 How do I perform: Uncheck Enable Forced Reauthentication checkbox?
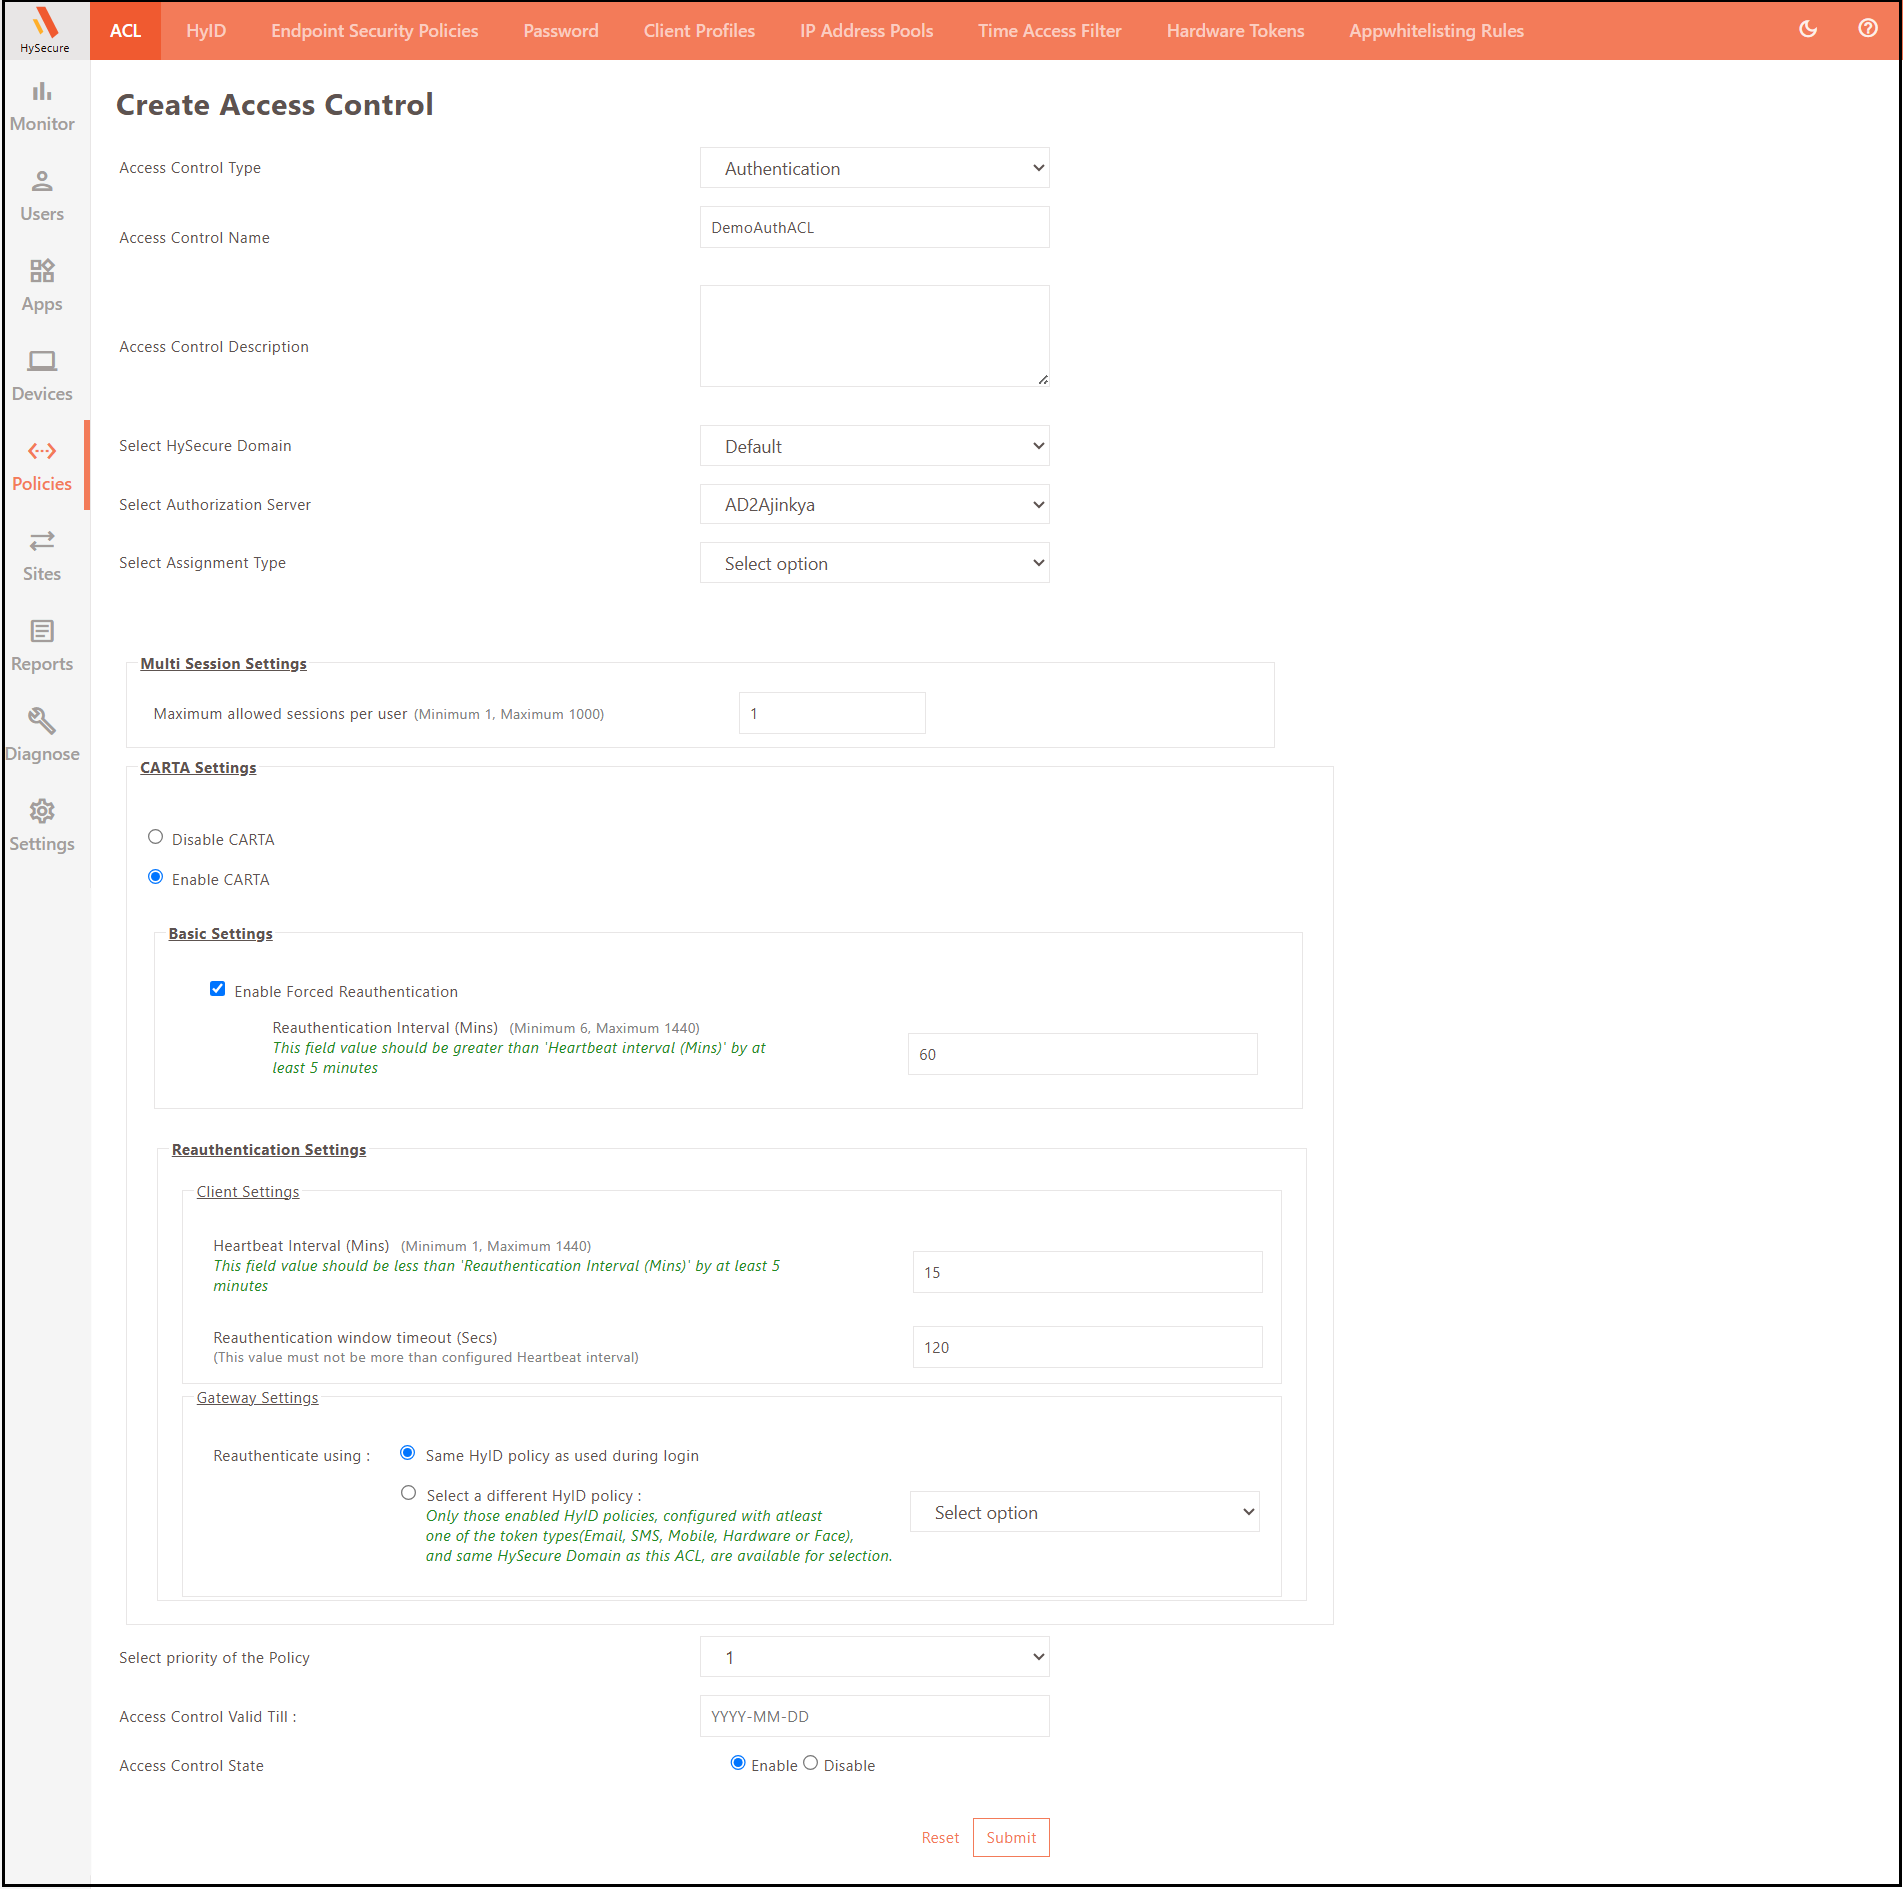(217, 990)
